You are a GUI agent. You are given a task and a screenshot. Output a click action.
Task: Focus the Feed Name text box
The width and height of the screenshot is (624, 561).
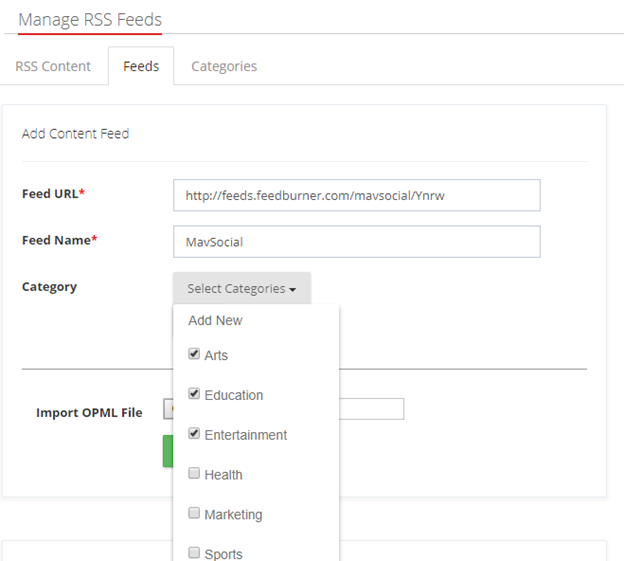(x=356, y=242)
